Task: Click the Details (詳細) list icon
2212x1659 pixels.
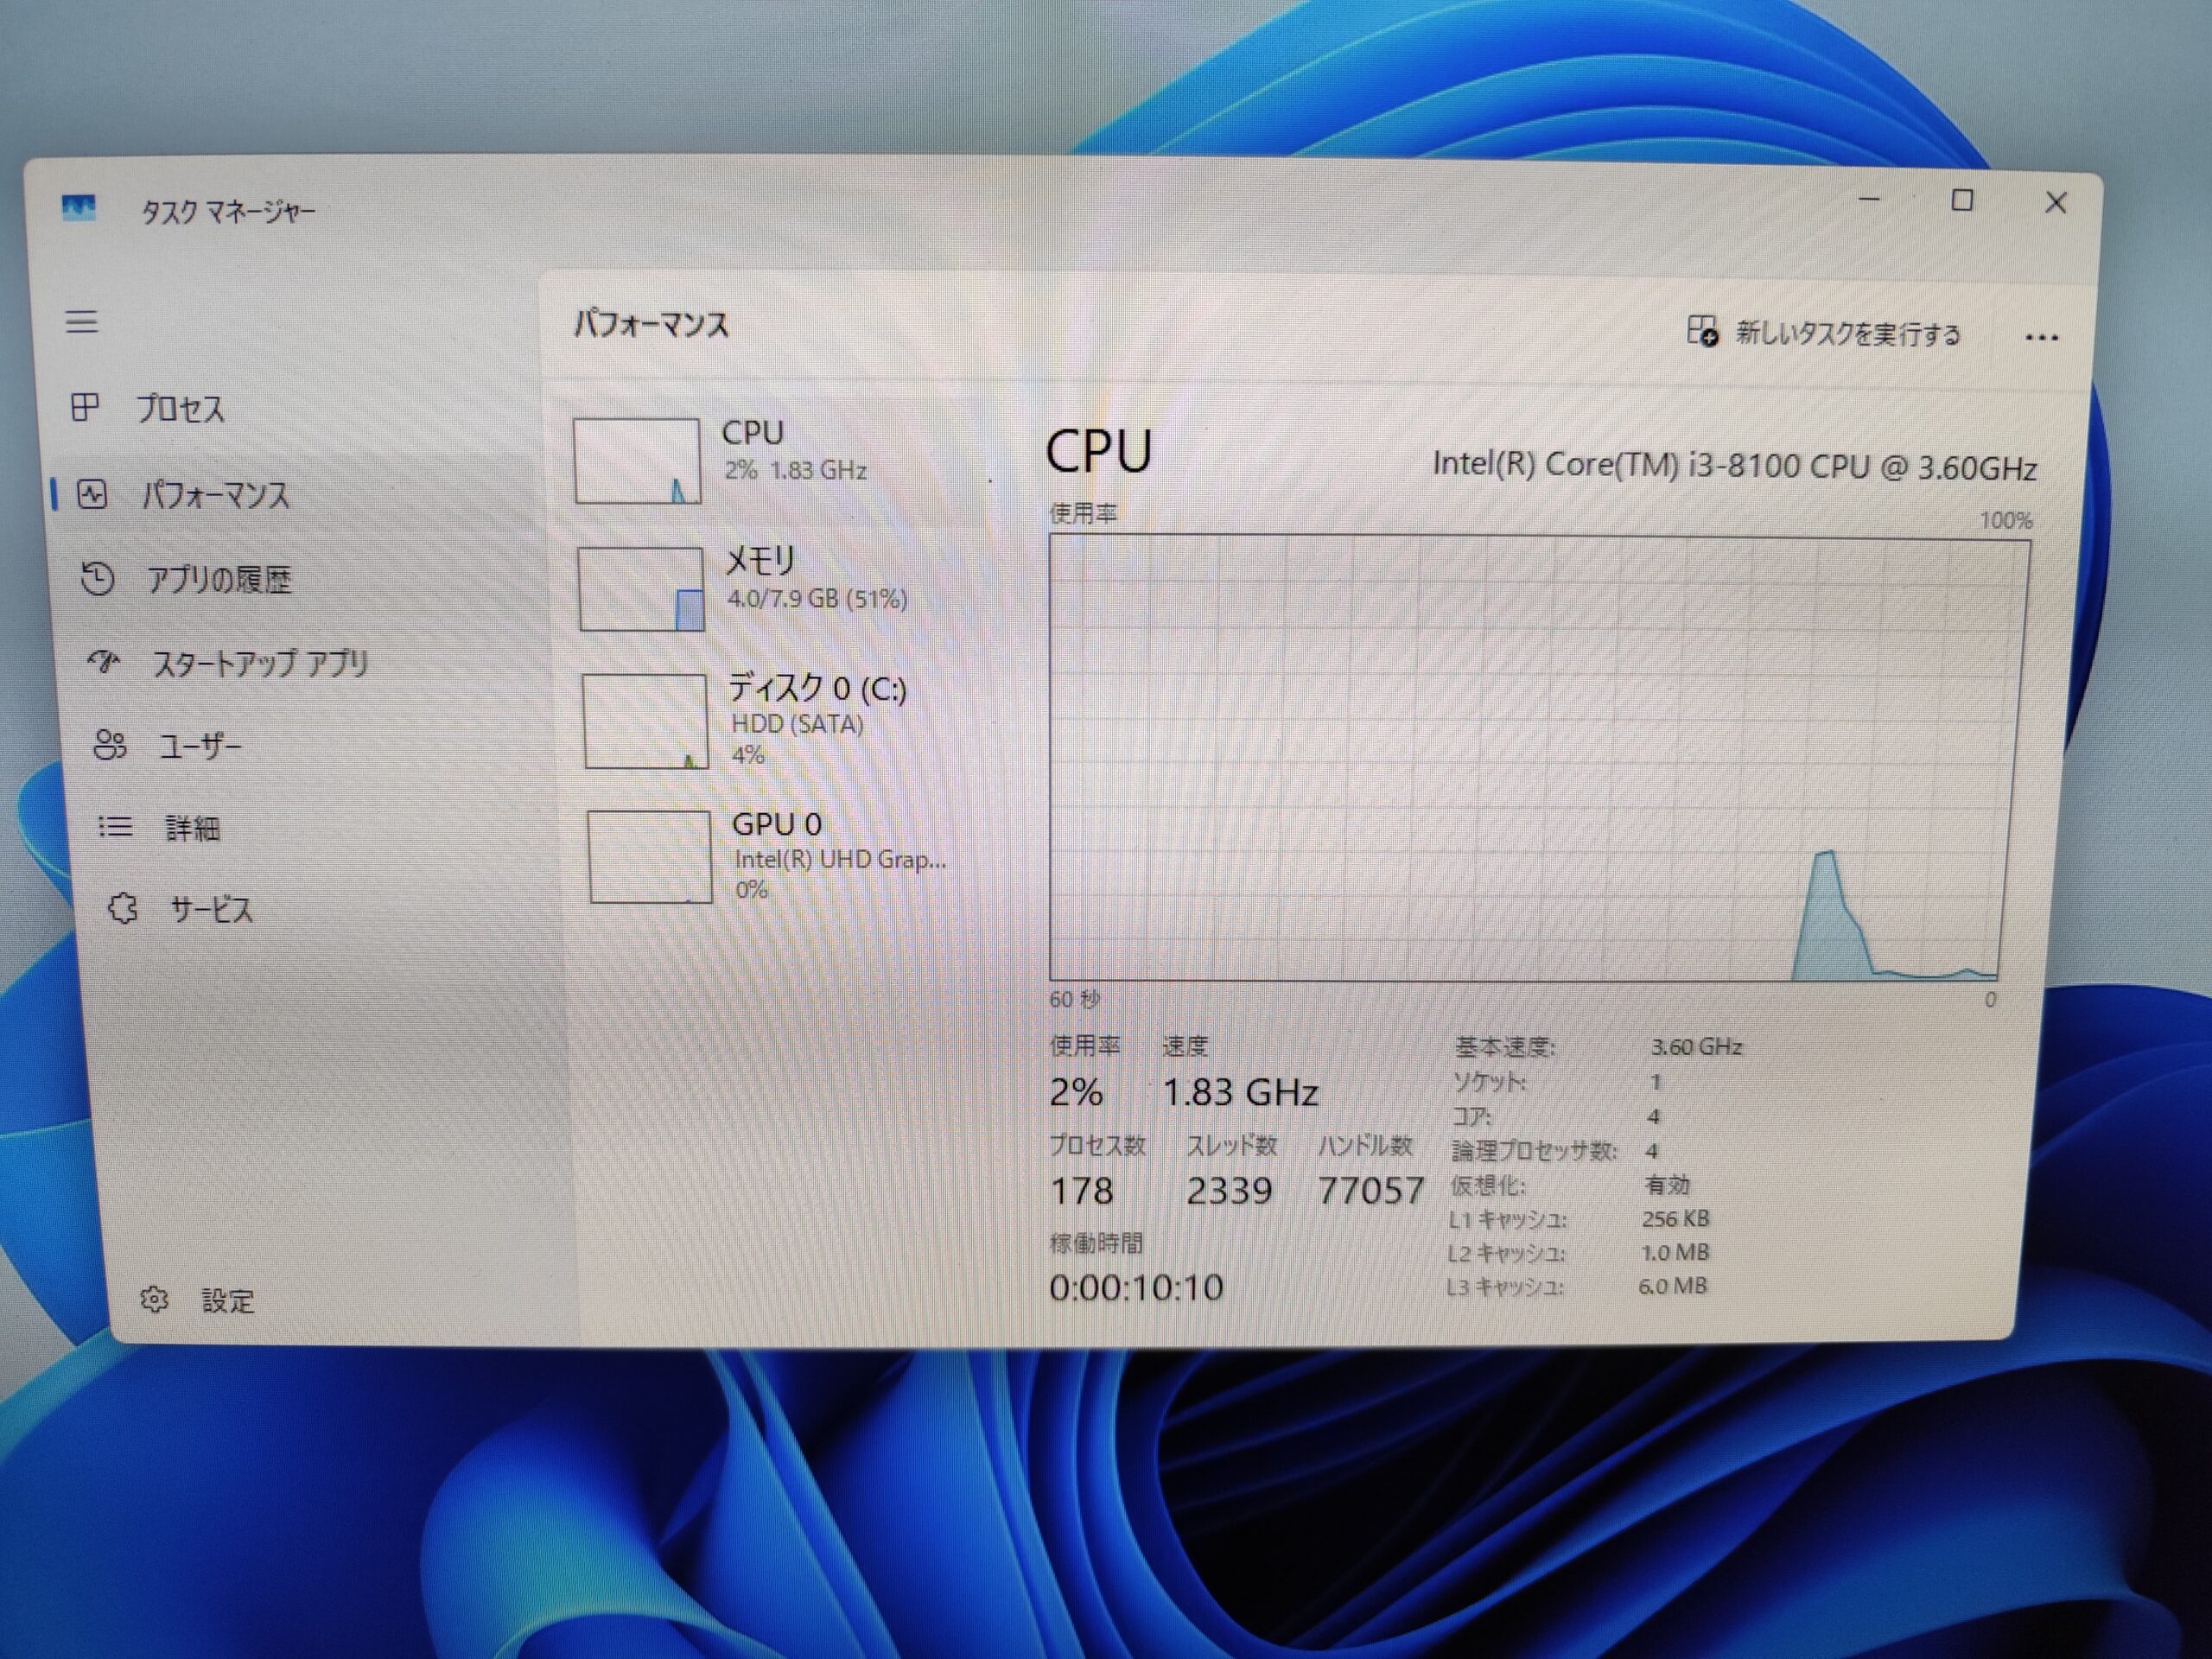Action: pyautogui.click(x=115, y=826)
